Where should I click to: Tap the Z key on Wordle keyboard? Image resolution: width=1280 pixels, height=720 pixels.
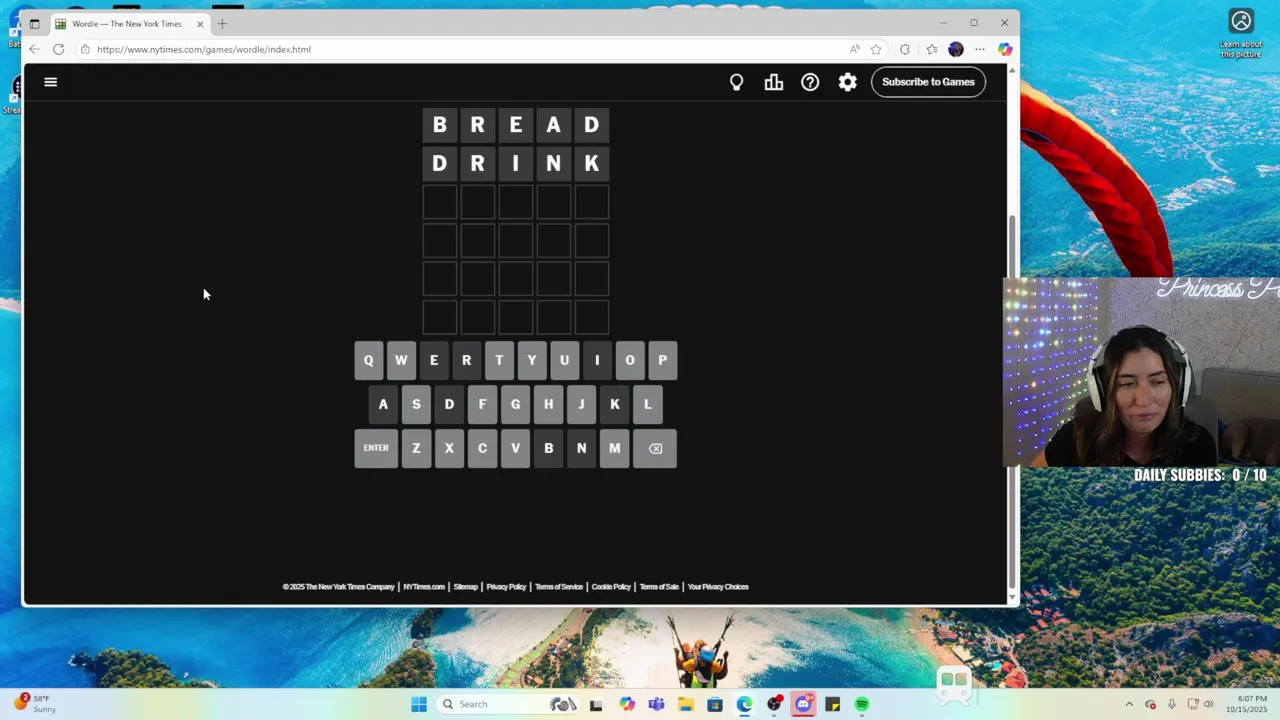click(416, 448)
